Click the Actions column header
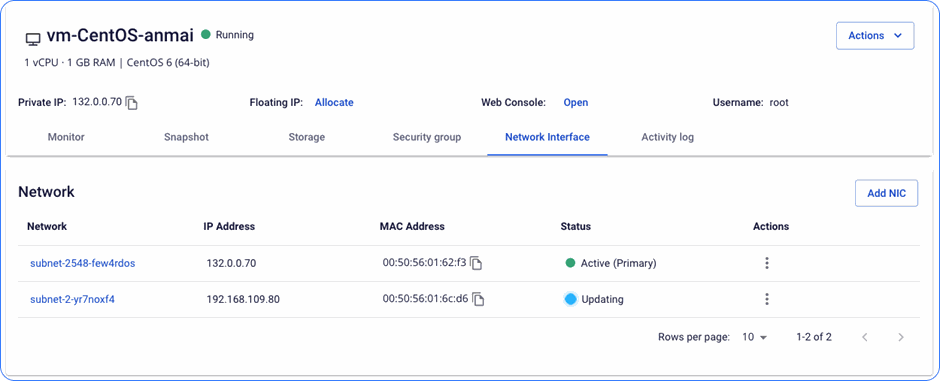This screenshot has height=381, width=940. [771, 226]
